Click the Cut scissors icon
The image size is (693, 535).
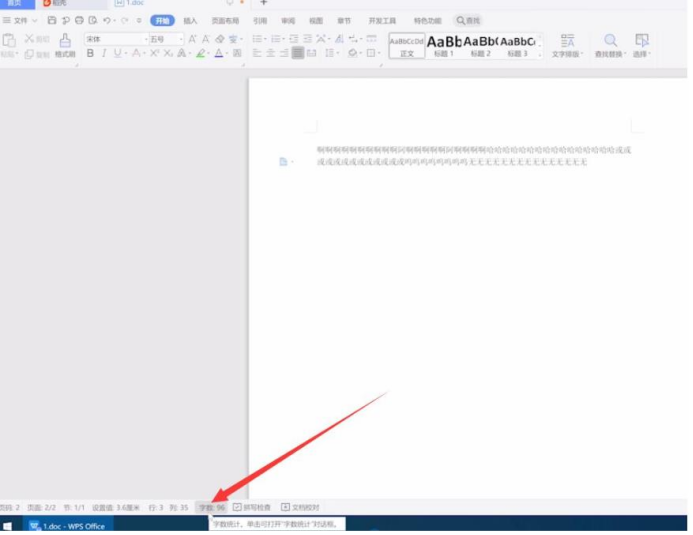29,39
